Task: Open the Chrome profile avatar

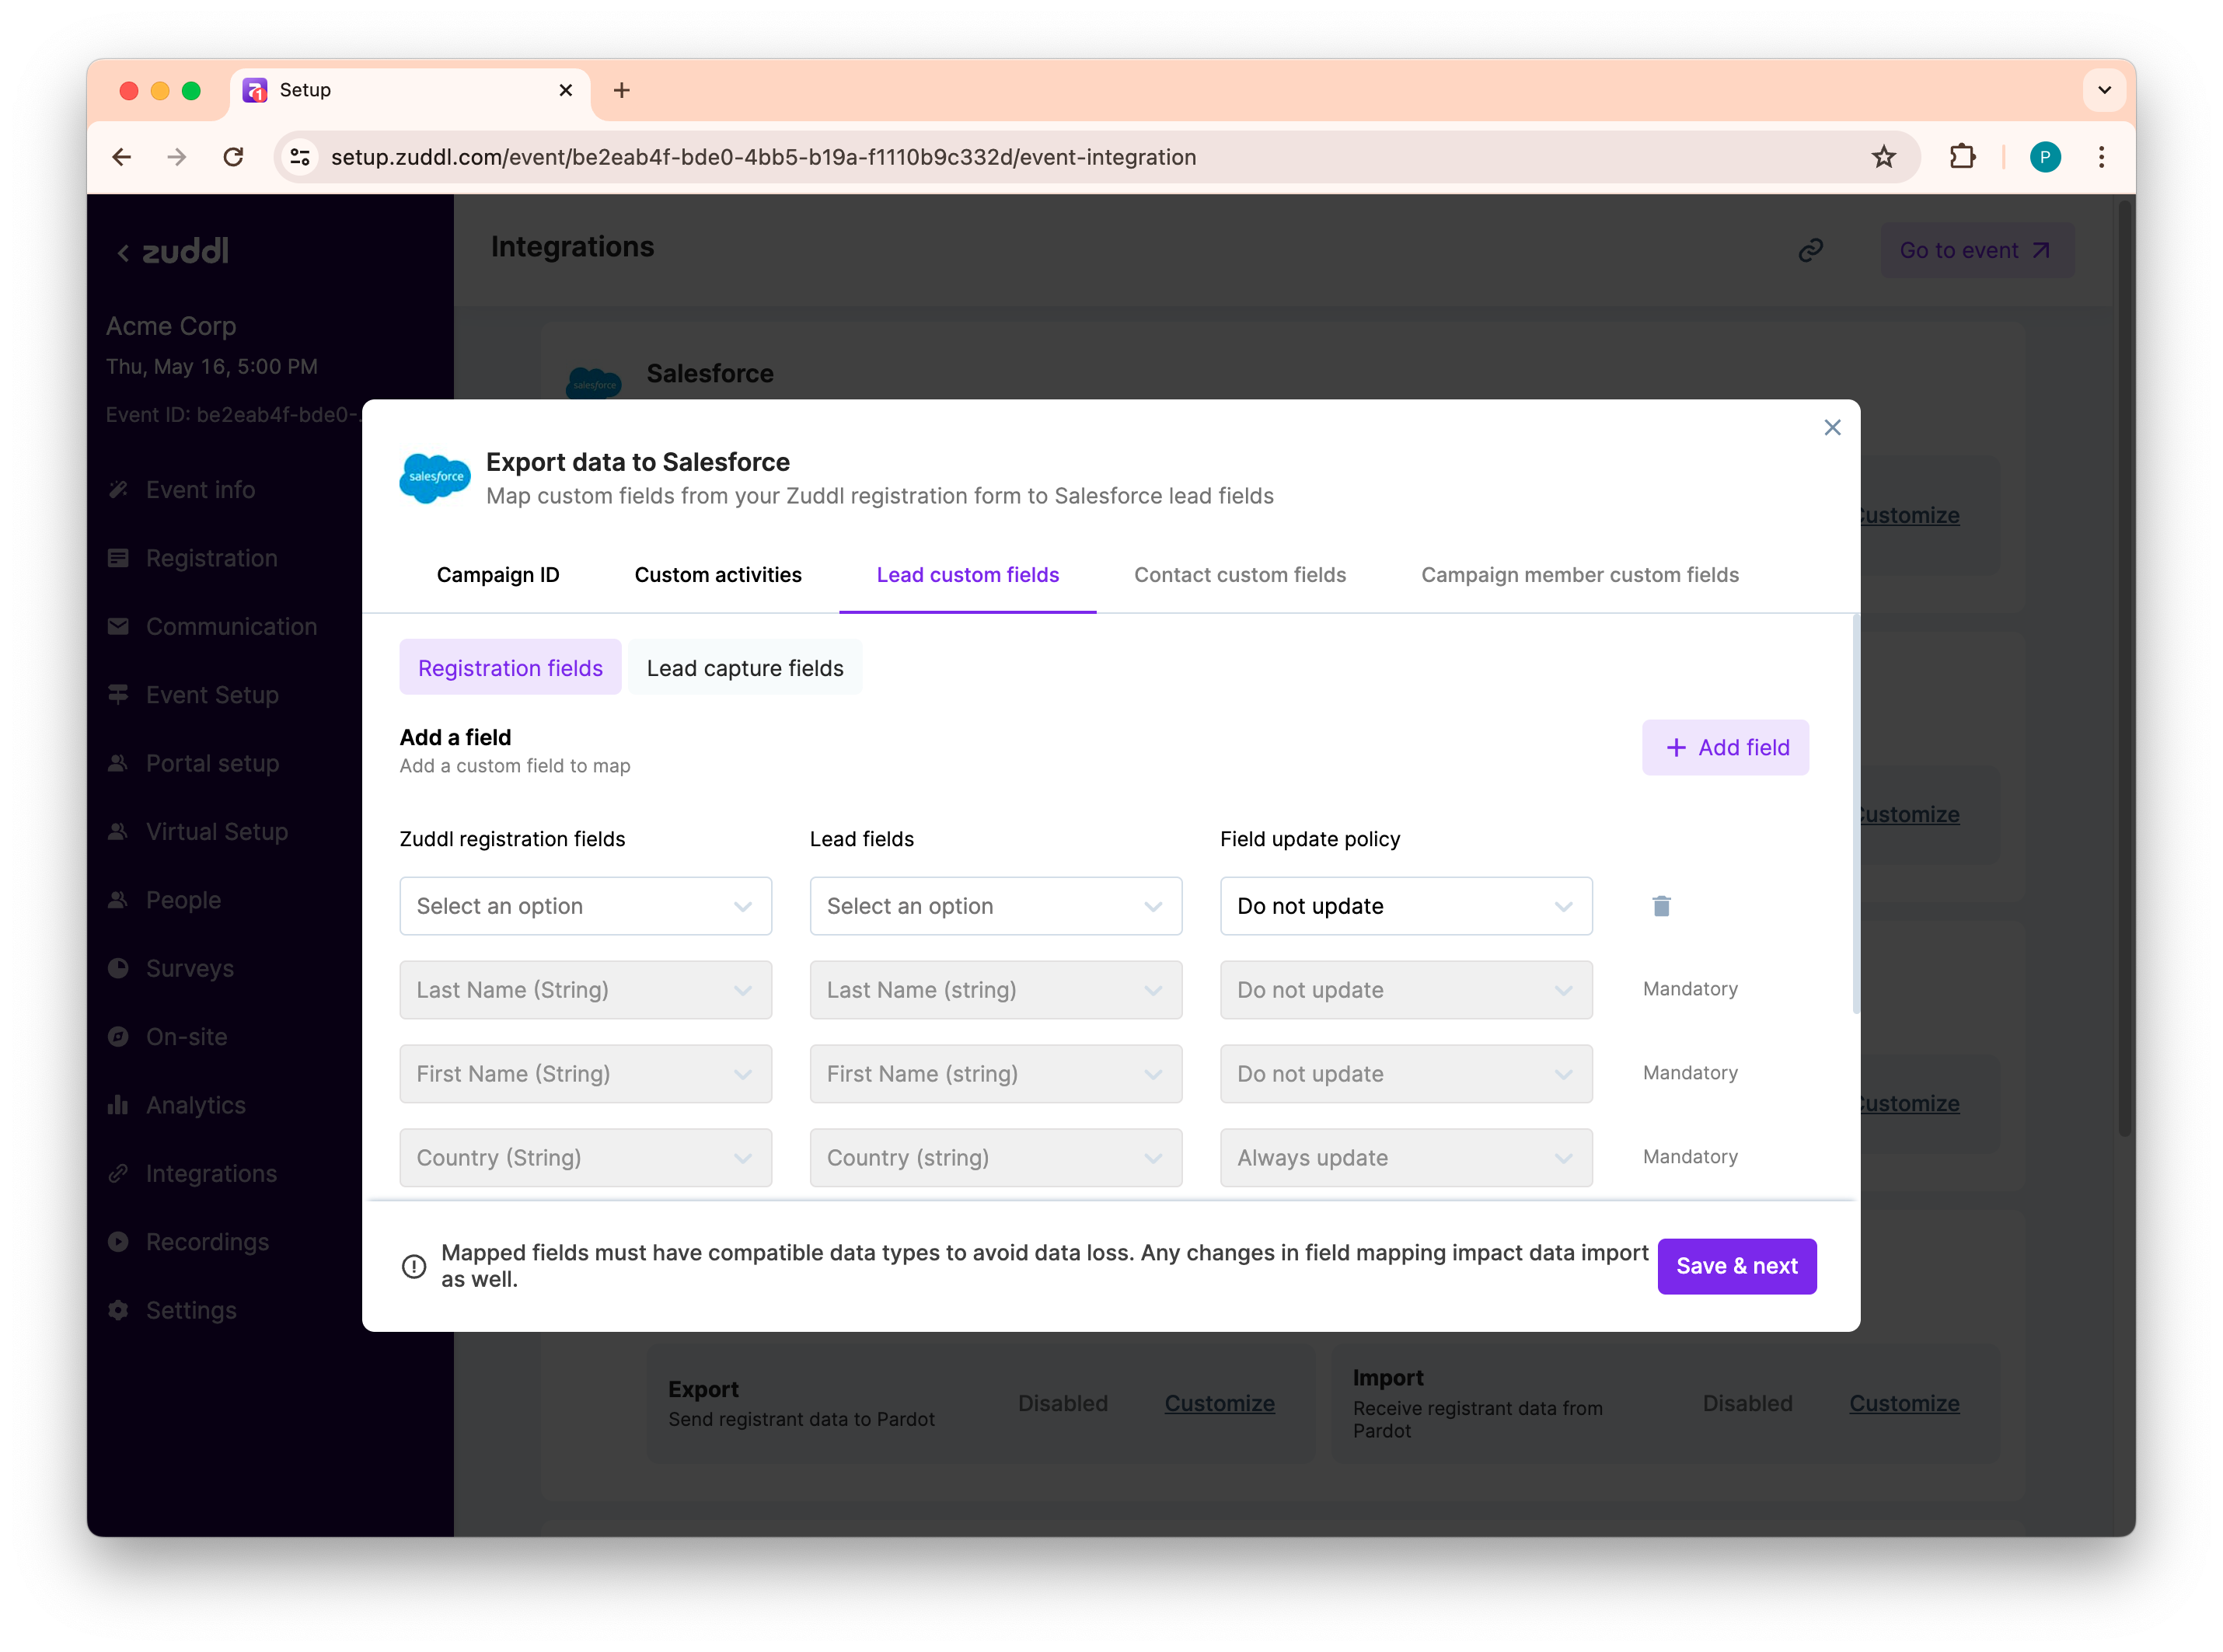Action: coord(2044,157)
